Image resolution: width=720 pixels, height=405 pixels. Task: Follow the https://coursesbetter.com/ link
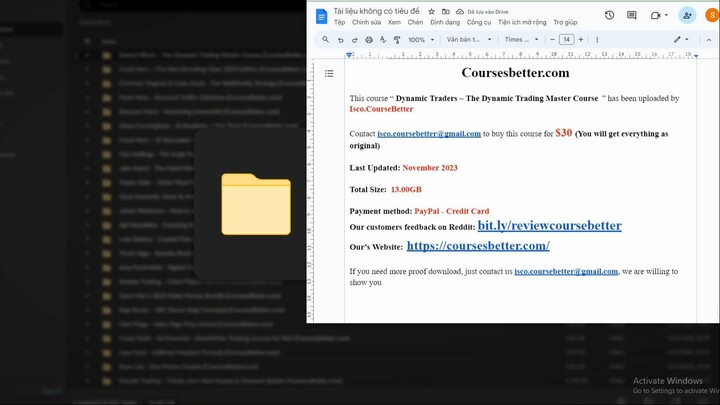(478, 246)
